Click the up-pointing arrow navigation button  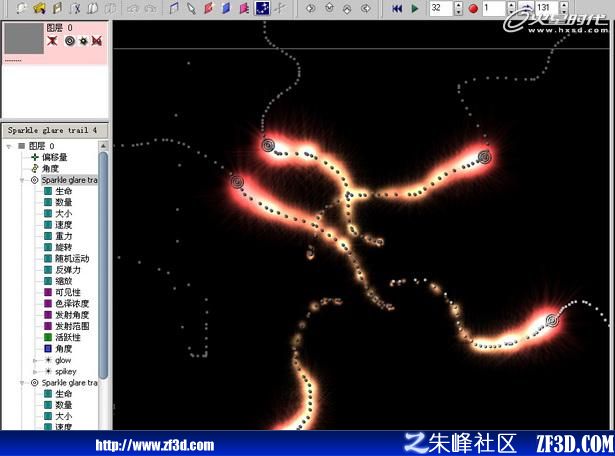tap(347, 8)
